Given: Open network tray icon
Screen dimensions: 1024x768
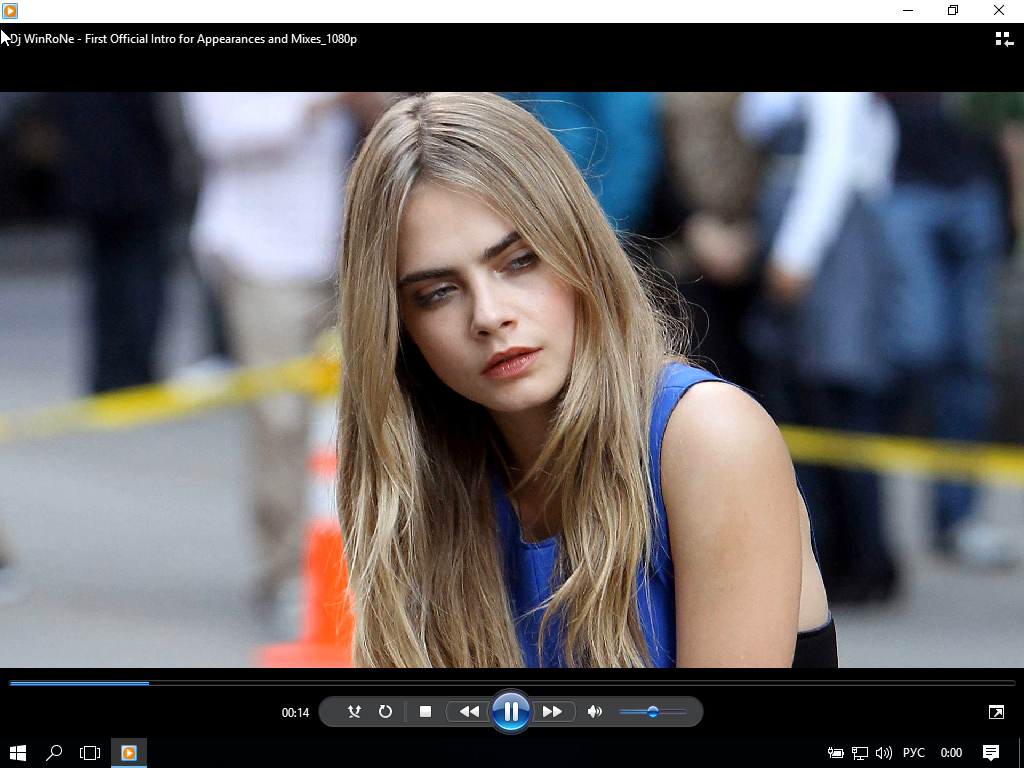Looking at the screenshot, I should coord(859,753).
